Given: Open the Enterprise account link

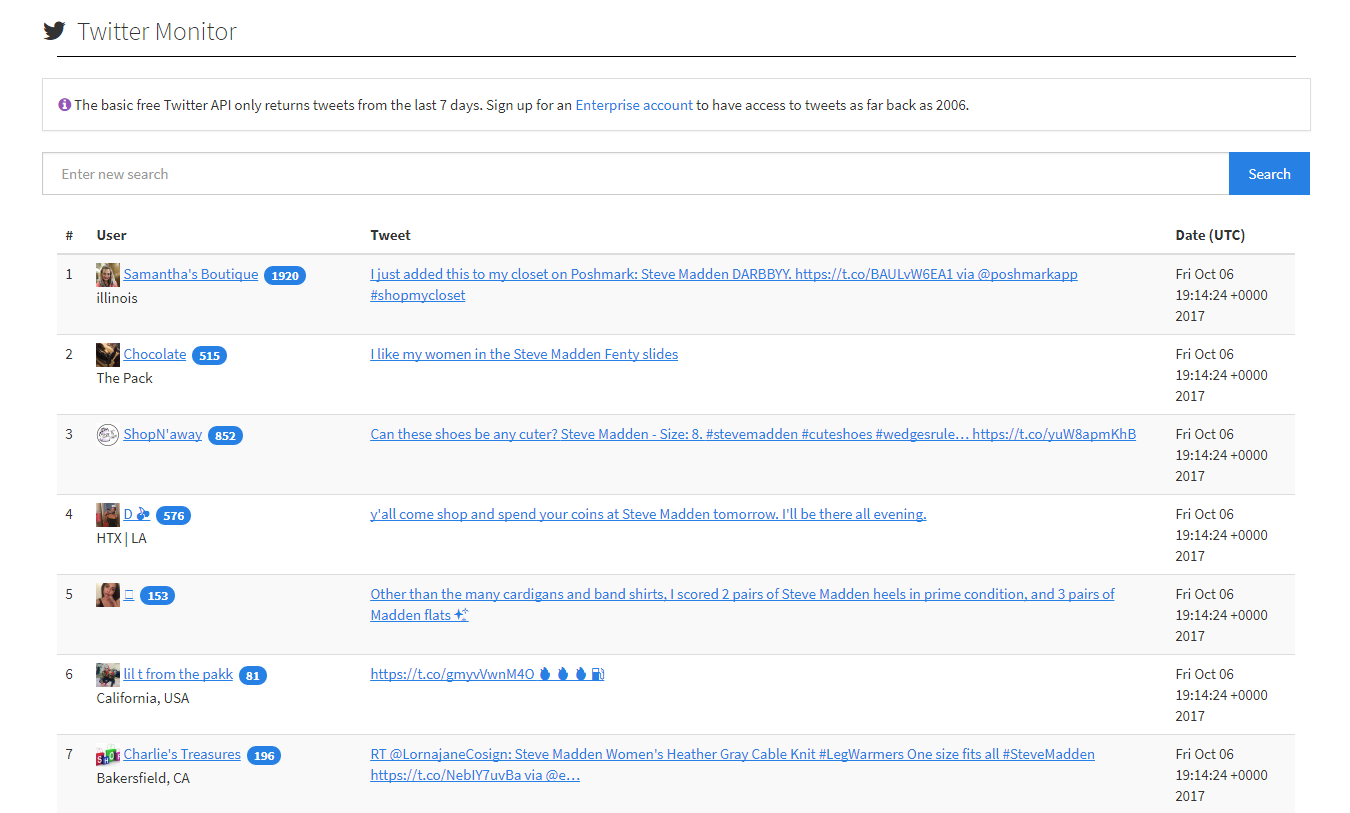Looking at the screenshot, I should coord(634,105).
